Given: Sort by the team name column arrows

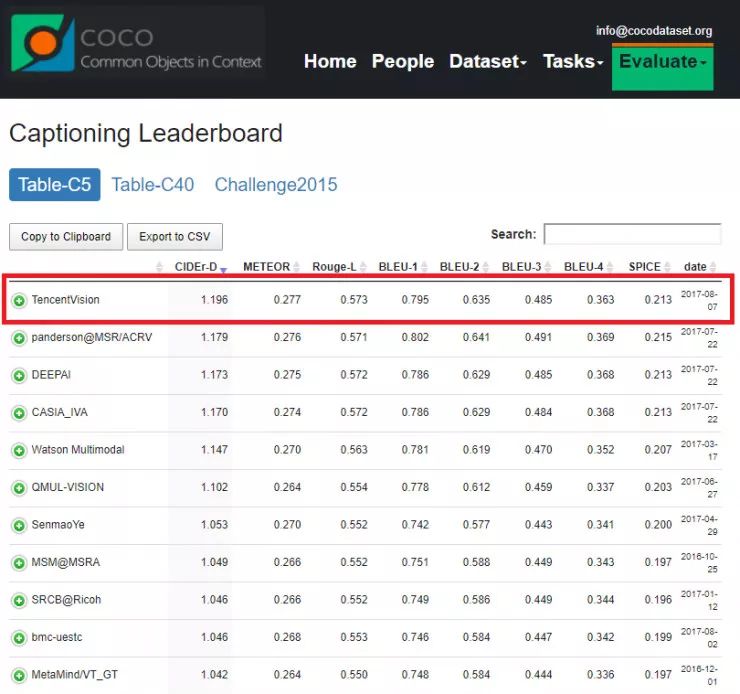Looking at the screenshot, I should [159, 267].
